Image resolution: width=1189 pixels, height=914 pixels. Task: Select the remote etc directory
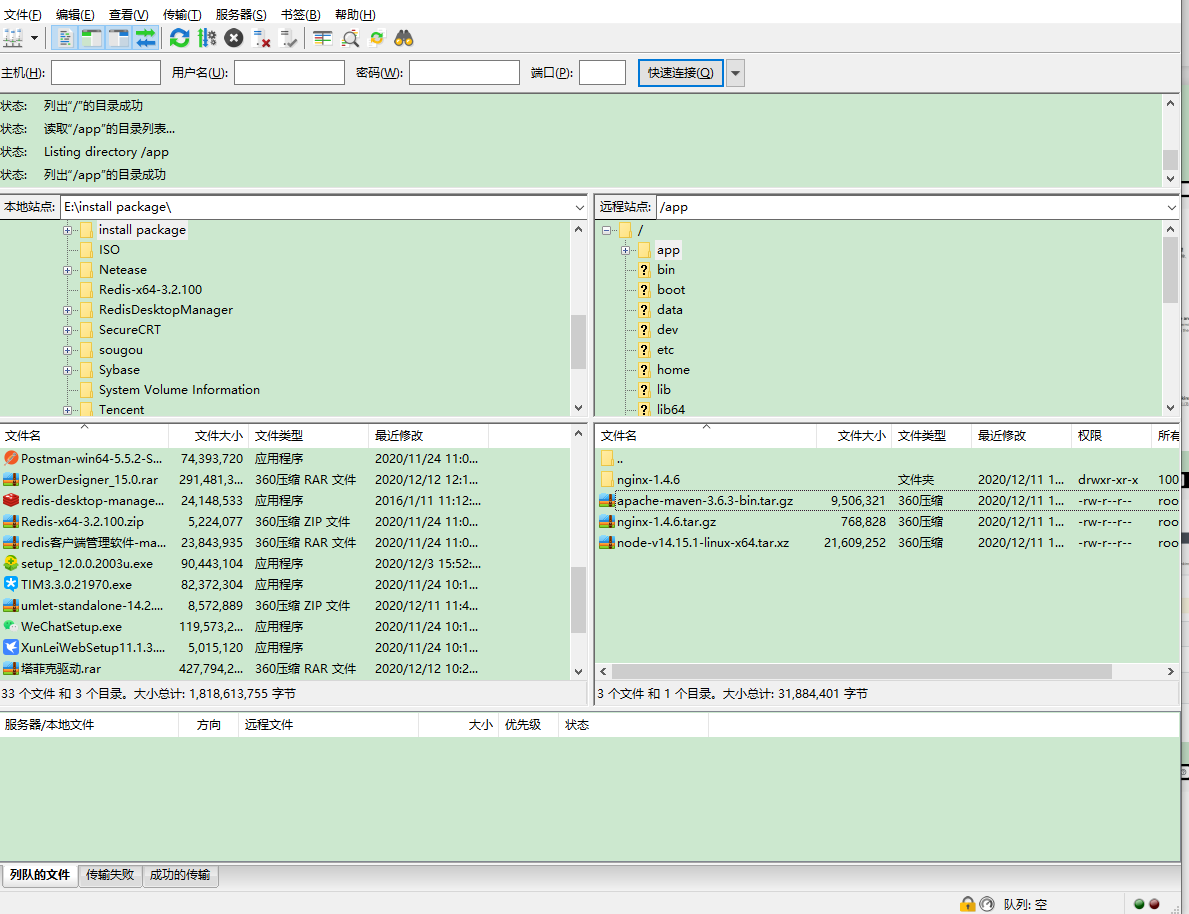pyautogui.click(x=665, y=350)
